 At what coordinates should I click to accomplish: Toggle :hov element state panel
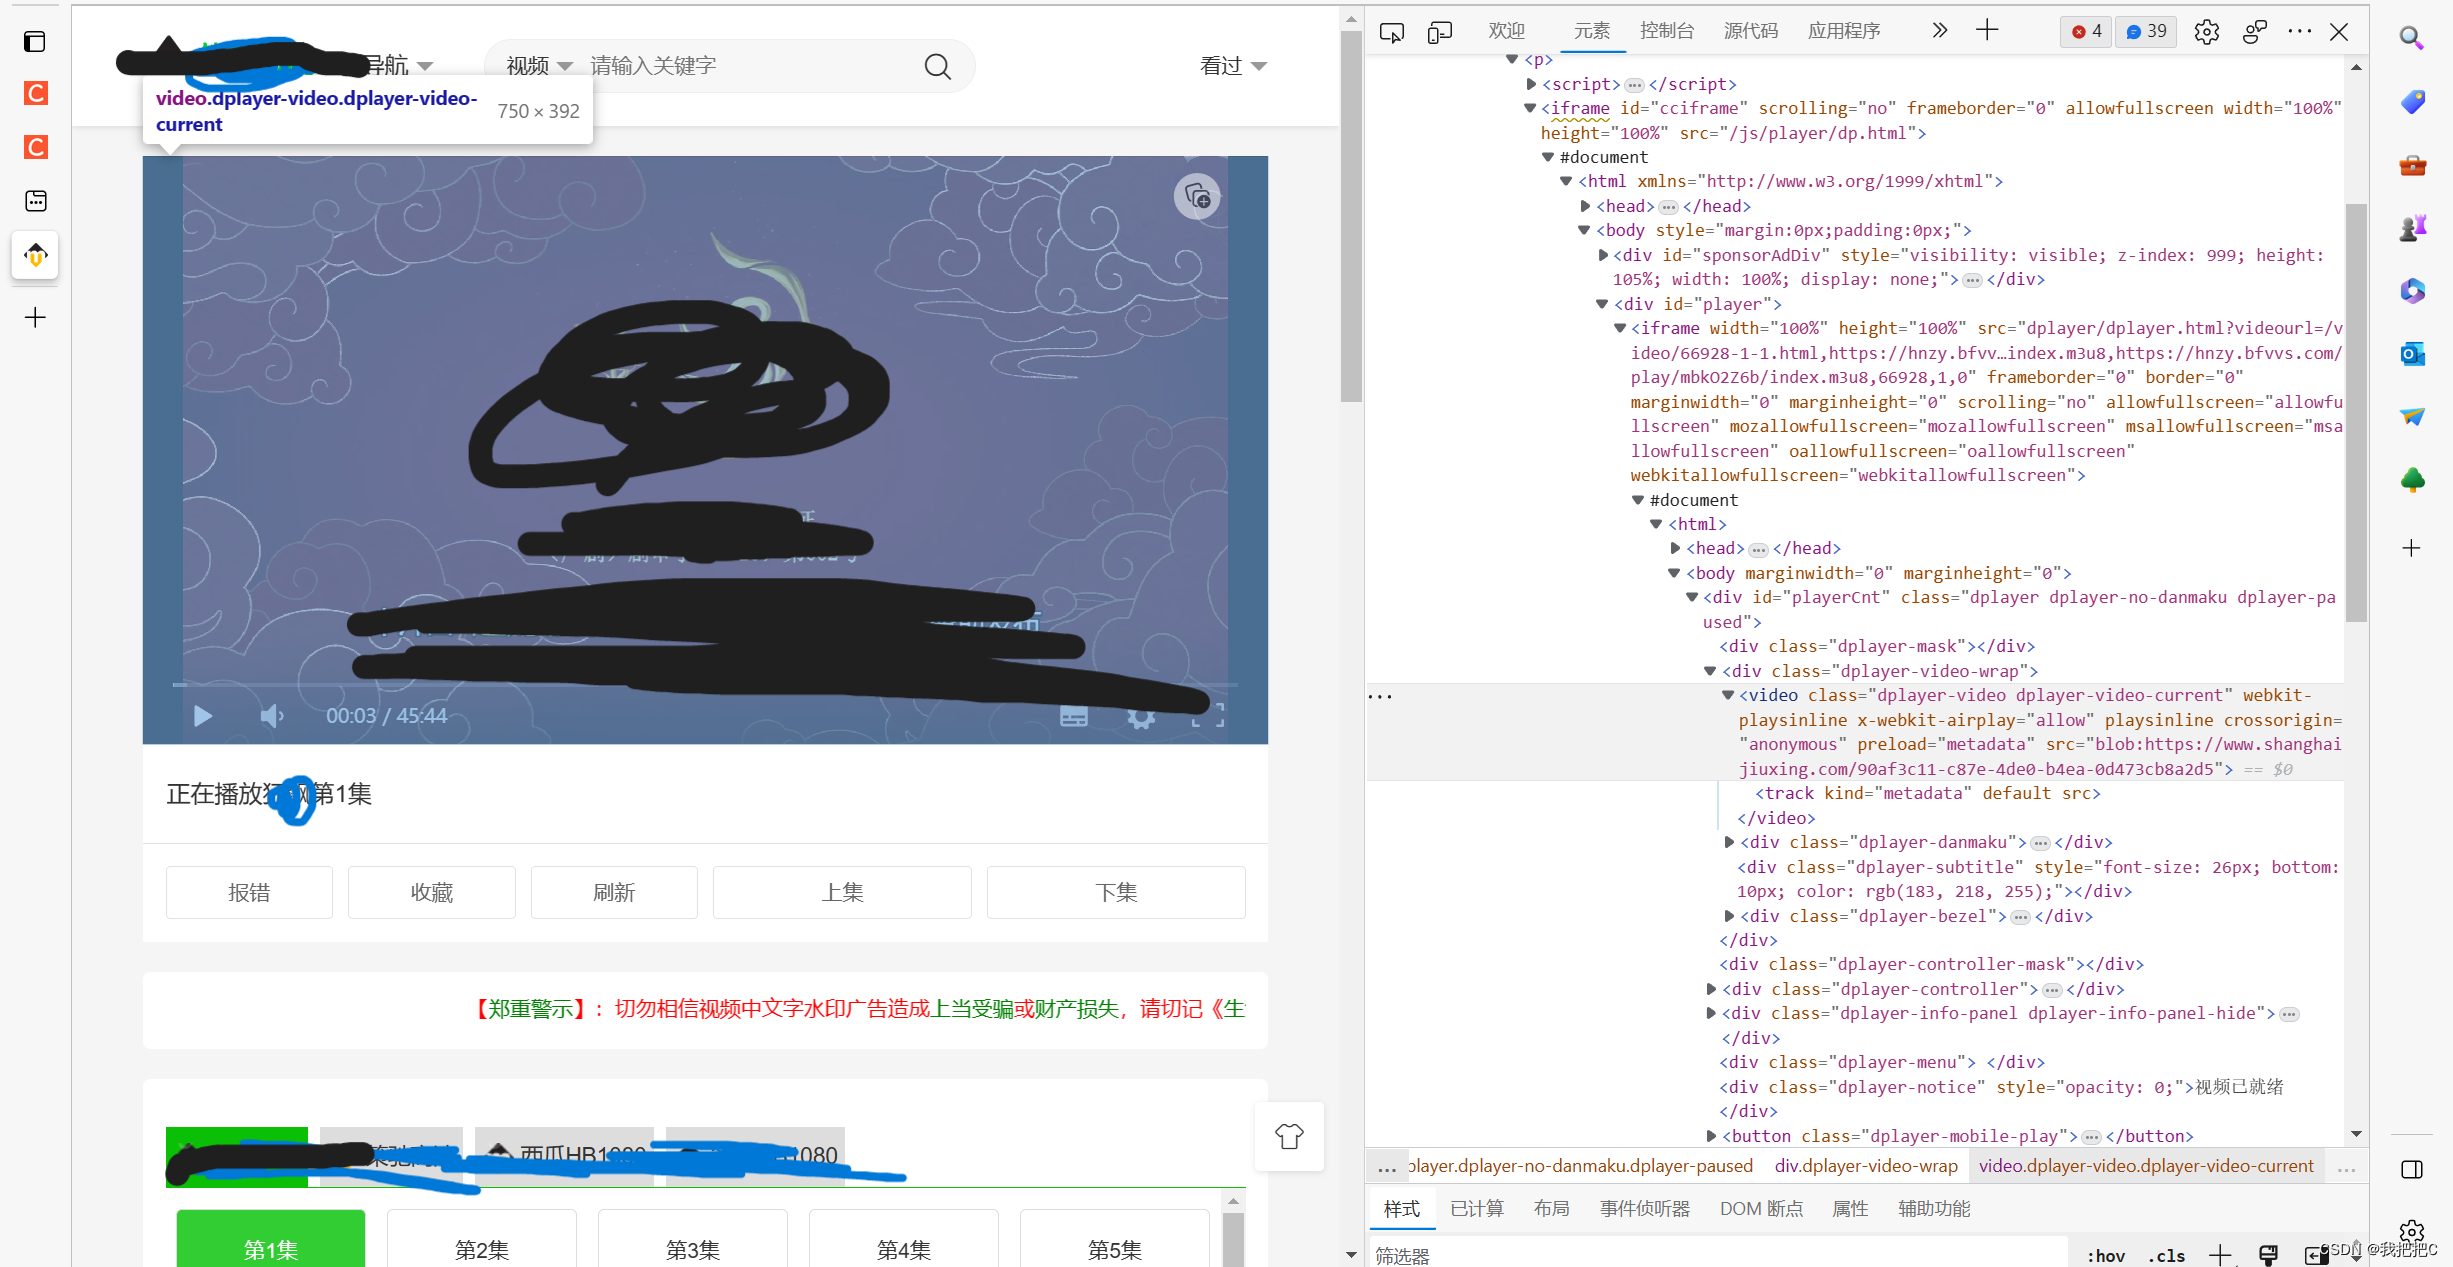[x=2106, y=1256]
